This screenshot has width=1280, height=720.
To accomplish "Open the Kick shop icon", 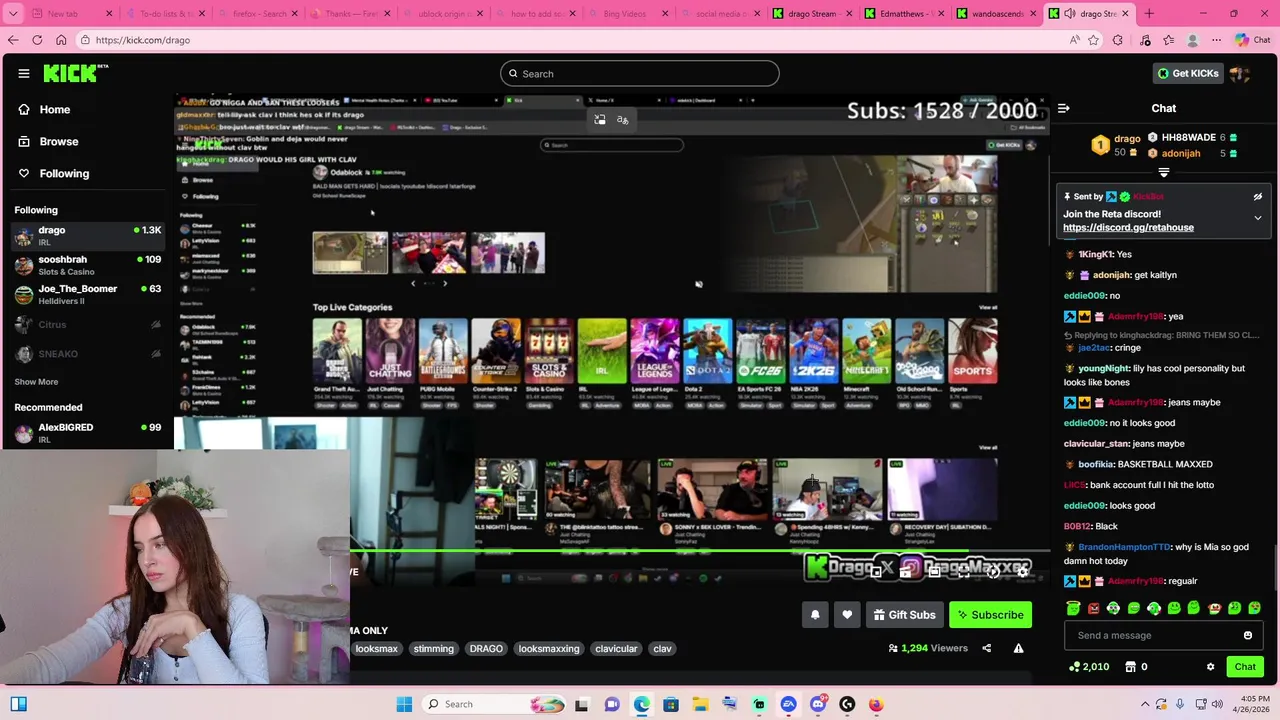I will pos(1131,667).
